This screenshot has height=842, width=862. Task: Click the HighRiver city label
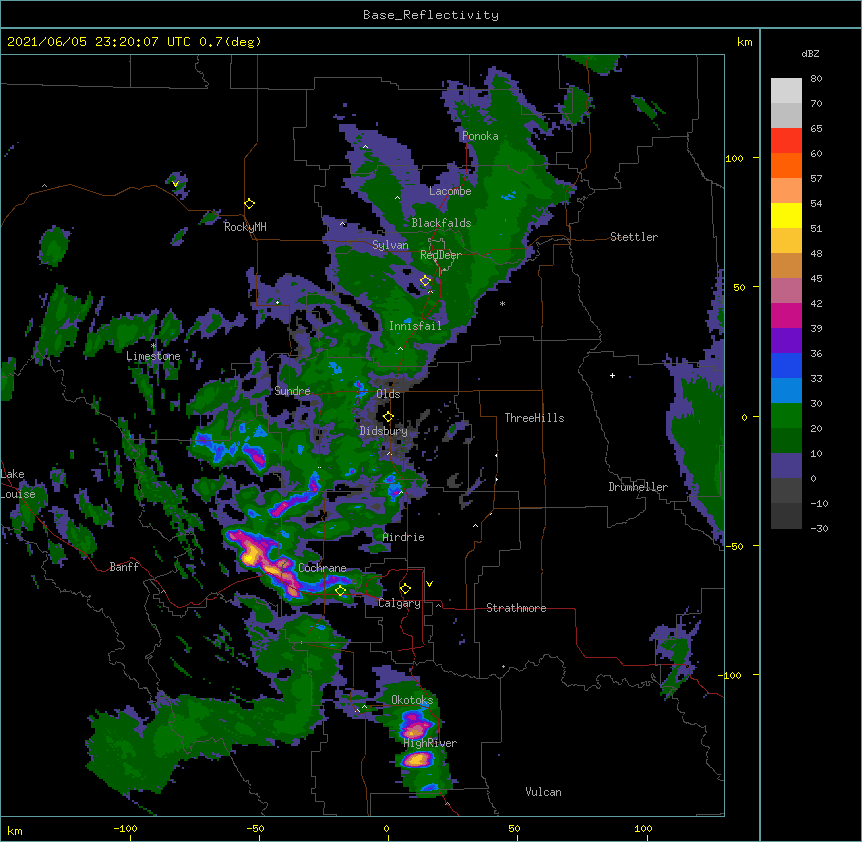pos(430,743)
